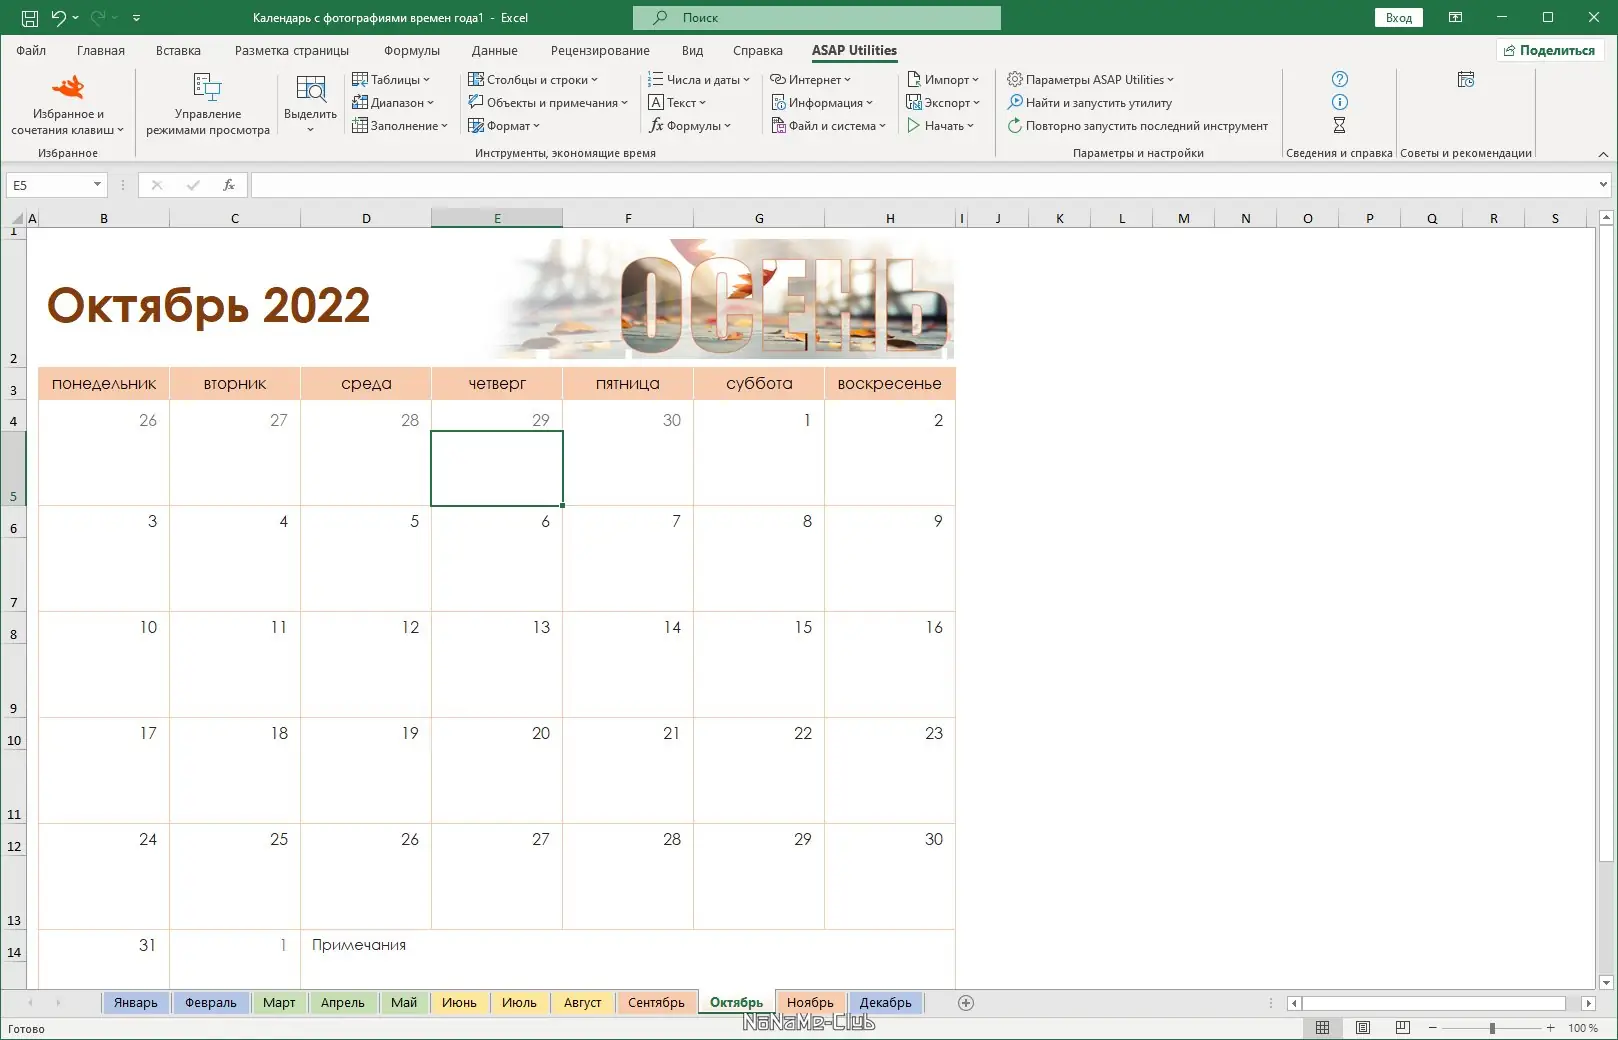Open the Диапазон dropdown menu
Screen dimensions: 1618x1040
click(393, 102)
